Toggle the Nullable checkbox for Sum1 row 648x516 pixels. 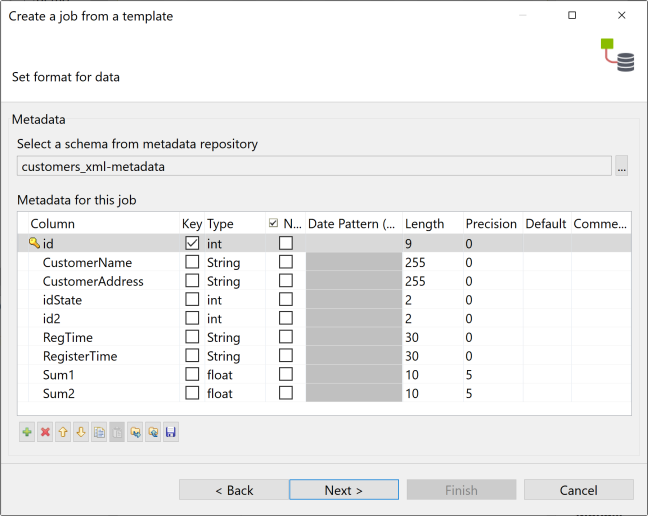click(286, 375)
